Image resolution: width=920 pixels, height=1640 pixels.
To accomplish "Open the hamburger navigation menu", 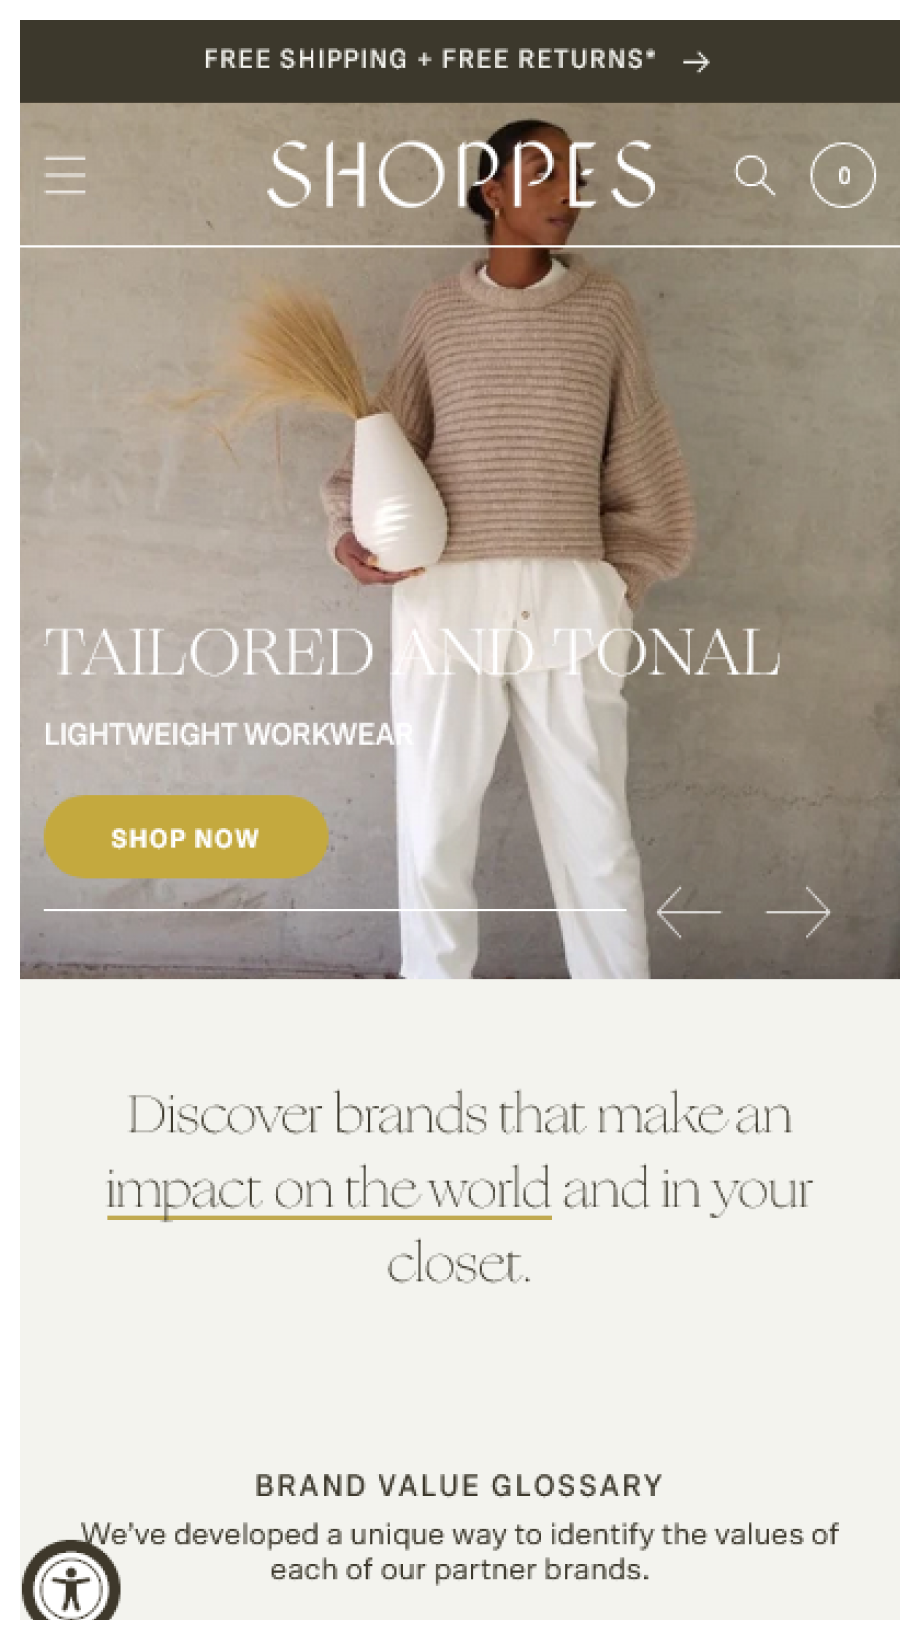I will (65, 175).
